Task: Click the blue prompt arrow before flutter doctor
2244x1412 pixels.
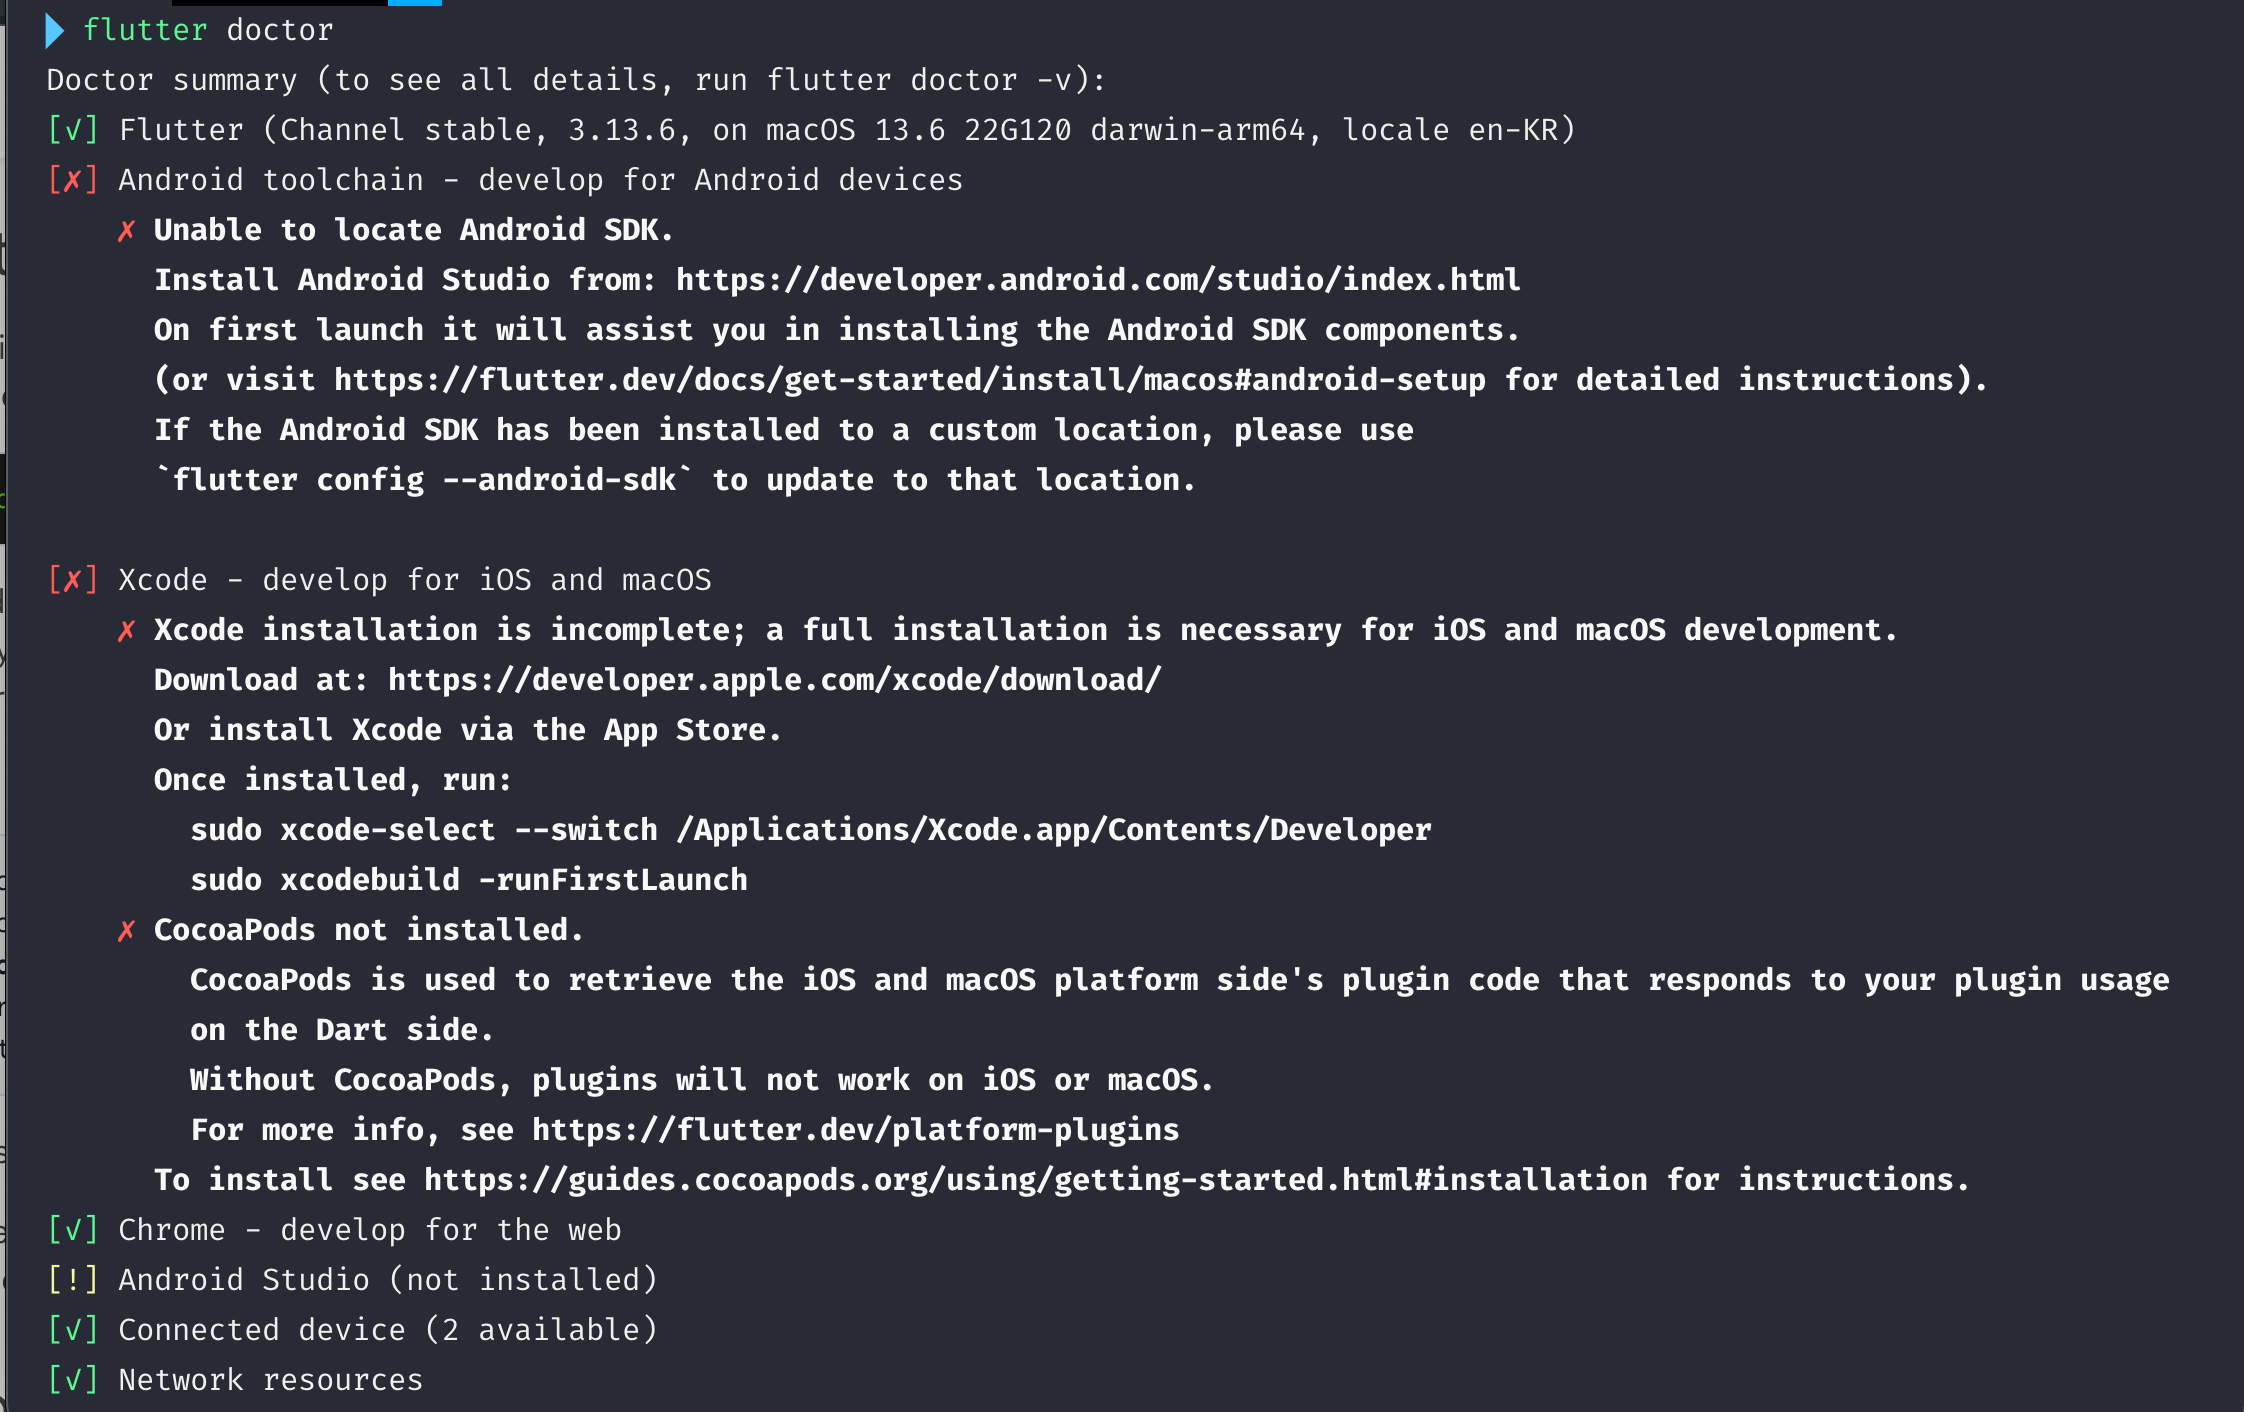Action: click(x=55, y=31)
